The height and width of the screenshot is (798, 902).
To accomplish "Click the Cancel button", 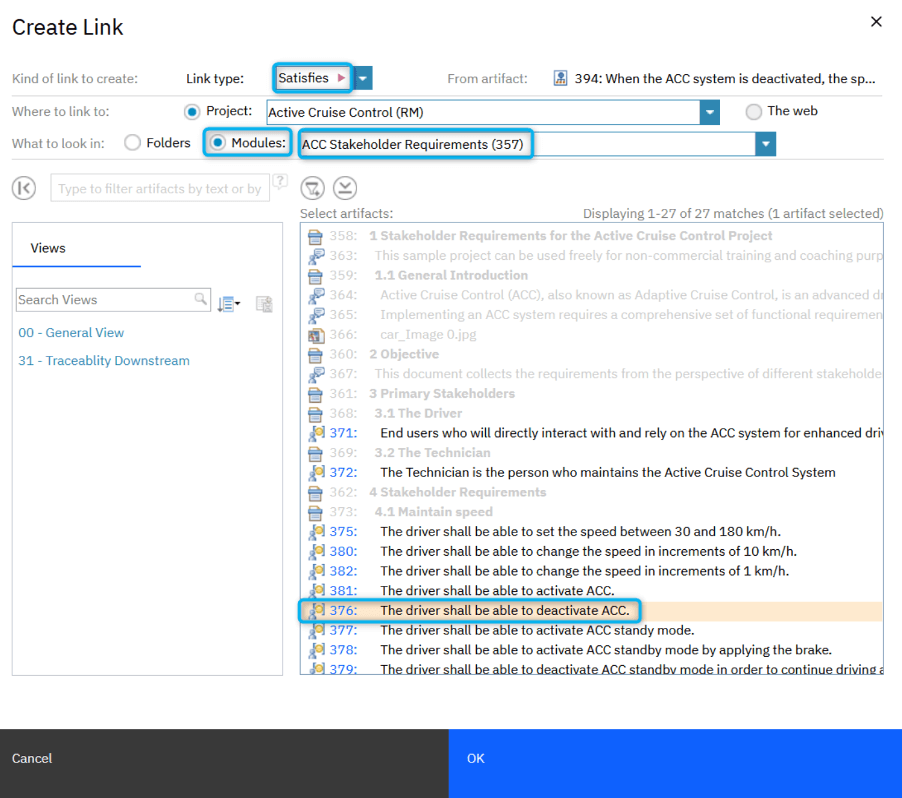I will pyautogui.click(x=31, y=758).
